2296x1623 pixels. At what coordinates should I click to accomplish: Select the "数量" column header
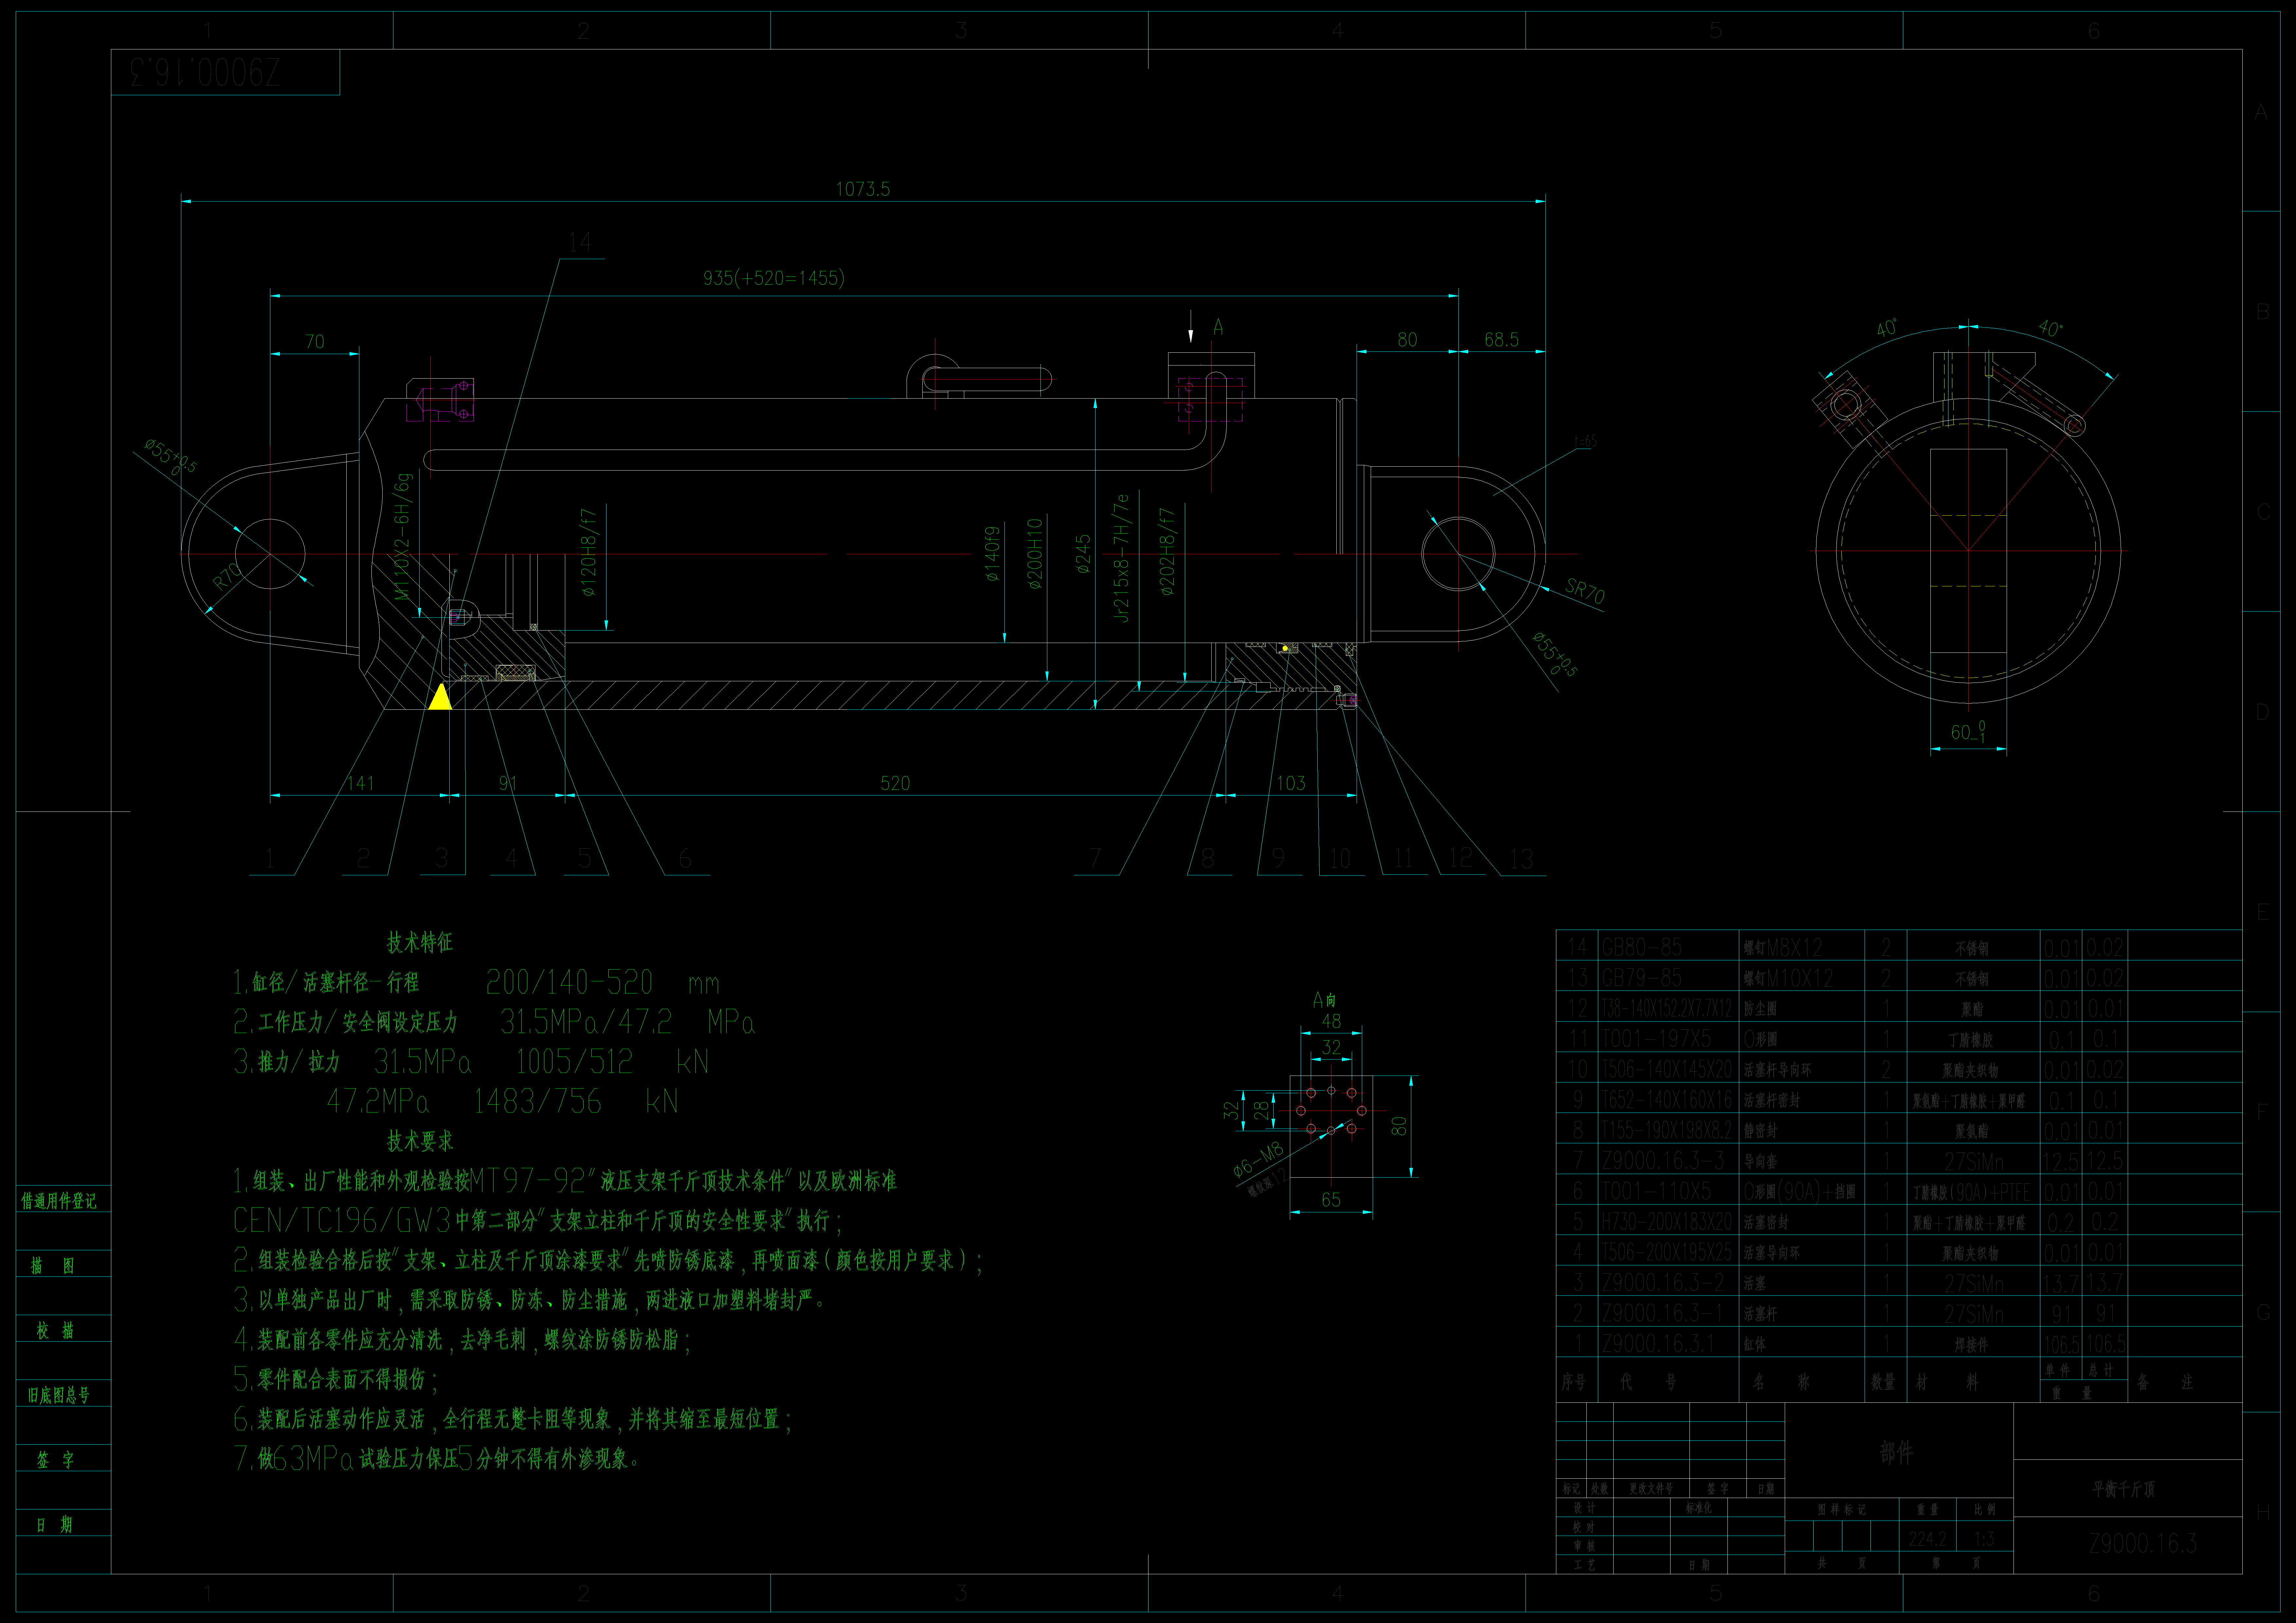point(1883,1382)
